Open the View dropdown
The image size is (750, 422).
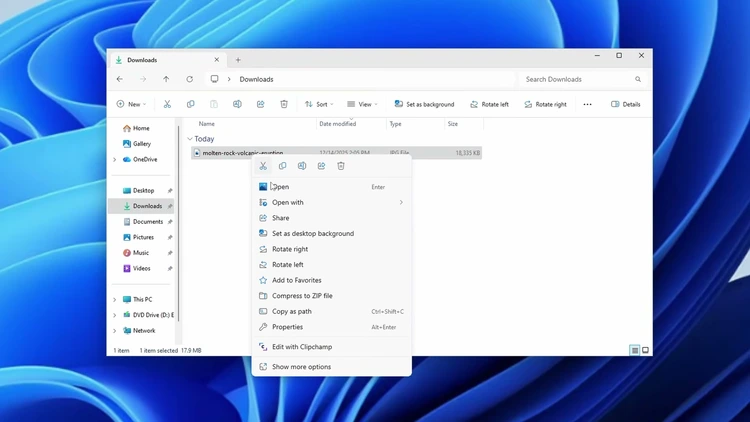(x=362, y=104)
